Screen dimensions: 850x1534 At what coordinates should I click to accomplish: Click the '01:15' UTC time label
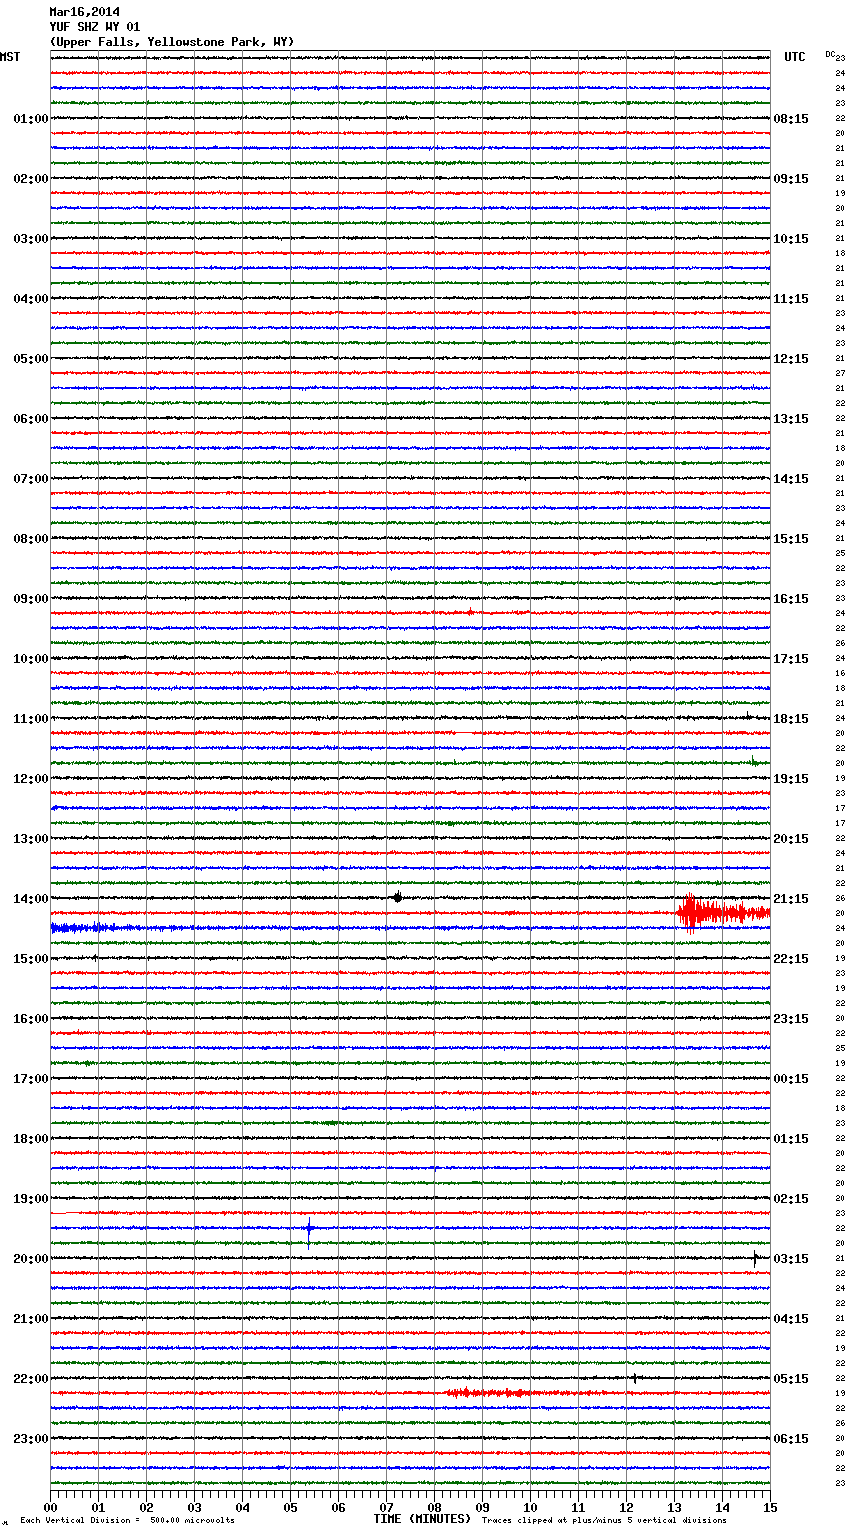[x=791, y=1139]
